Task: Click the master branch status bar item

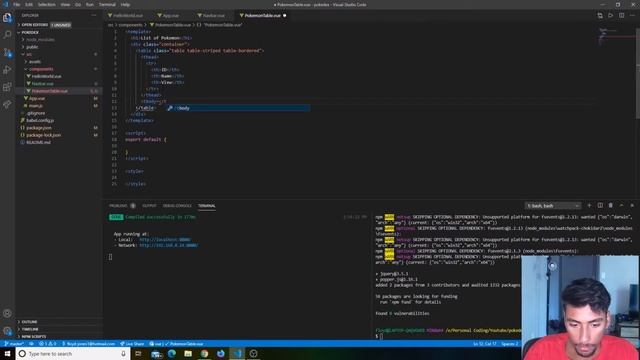Action: tap(14, 344)
